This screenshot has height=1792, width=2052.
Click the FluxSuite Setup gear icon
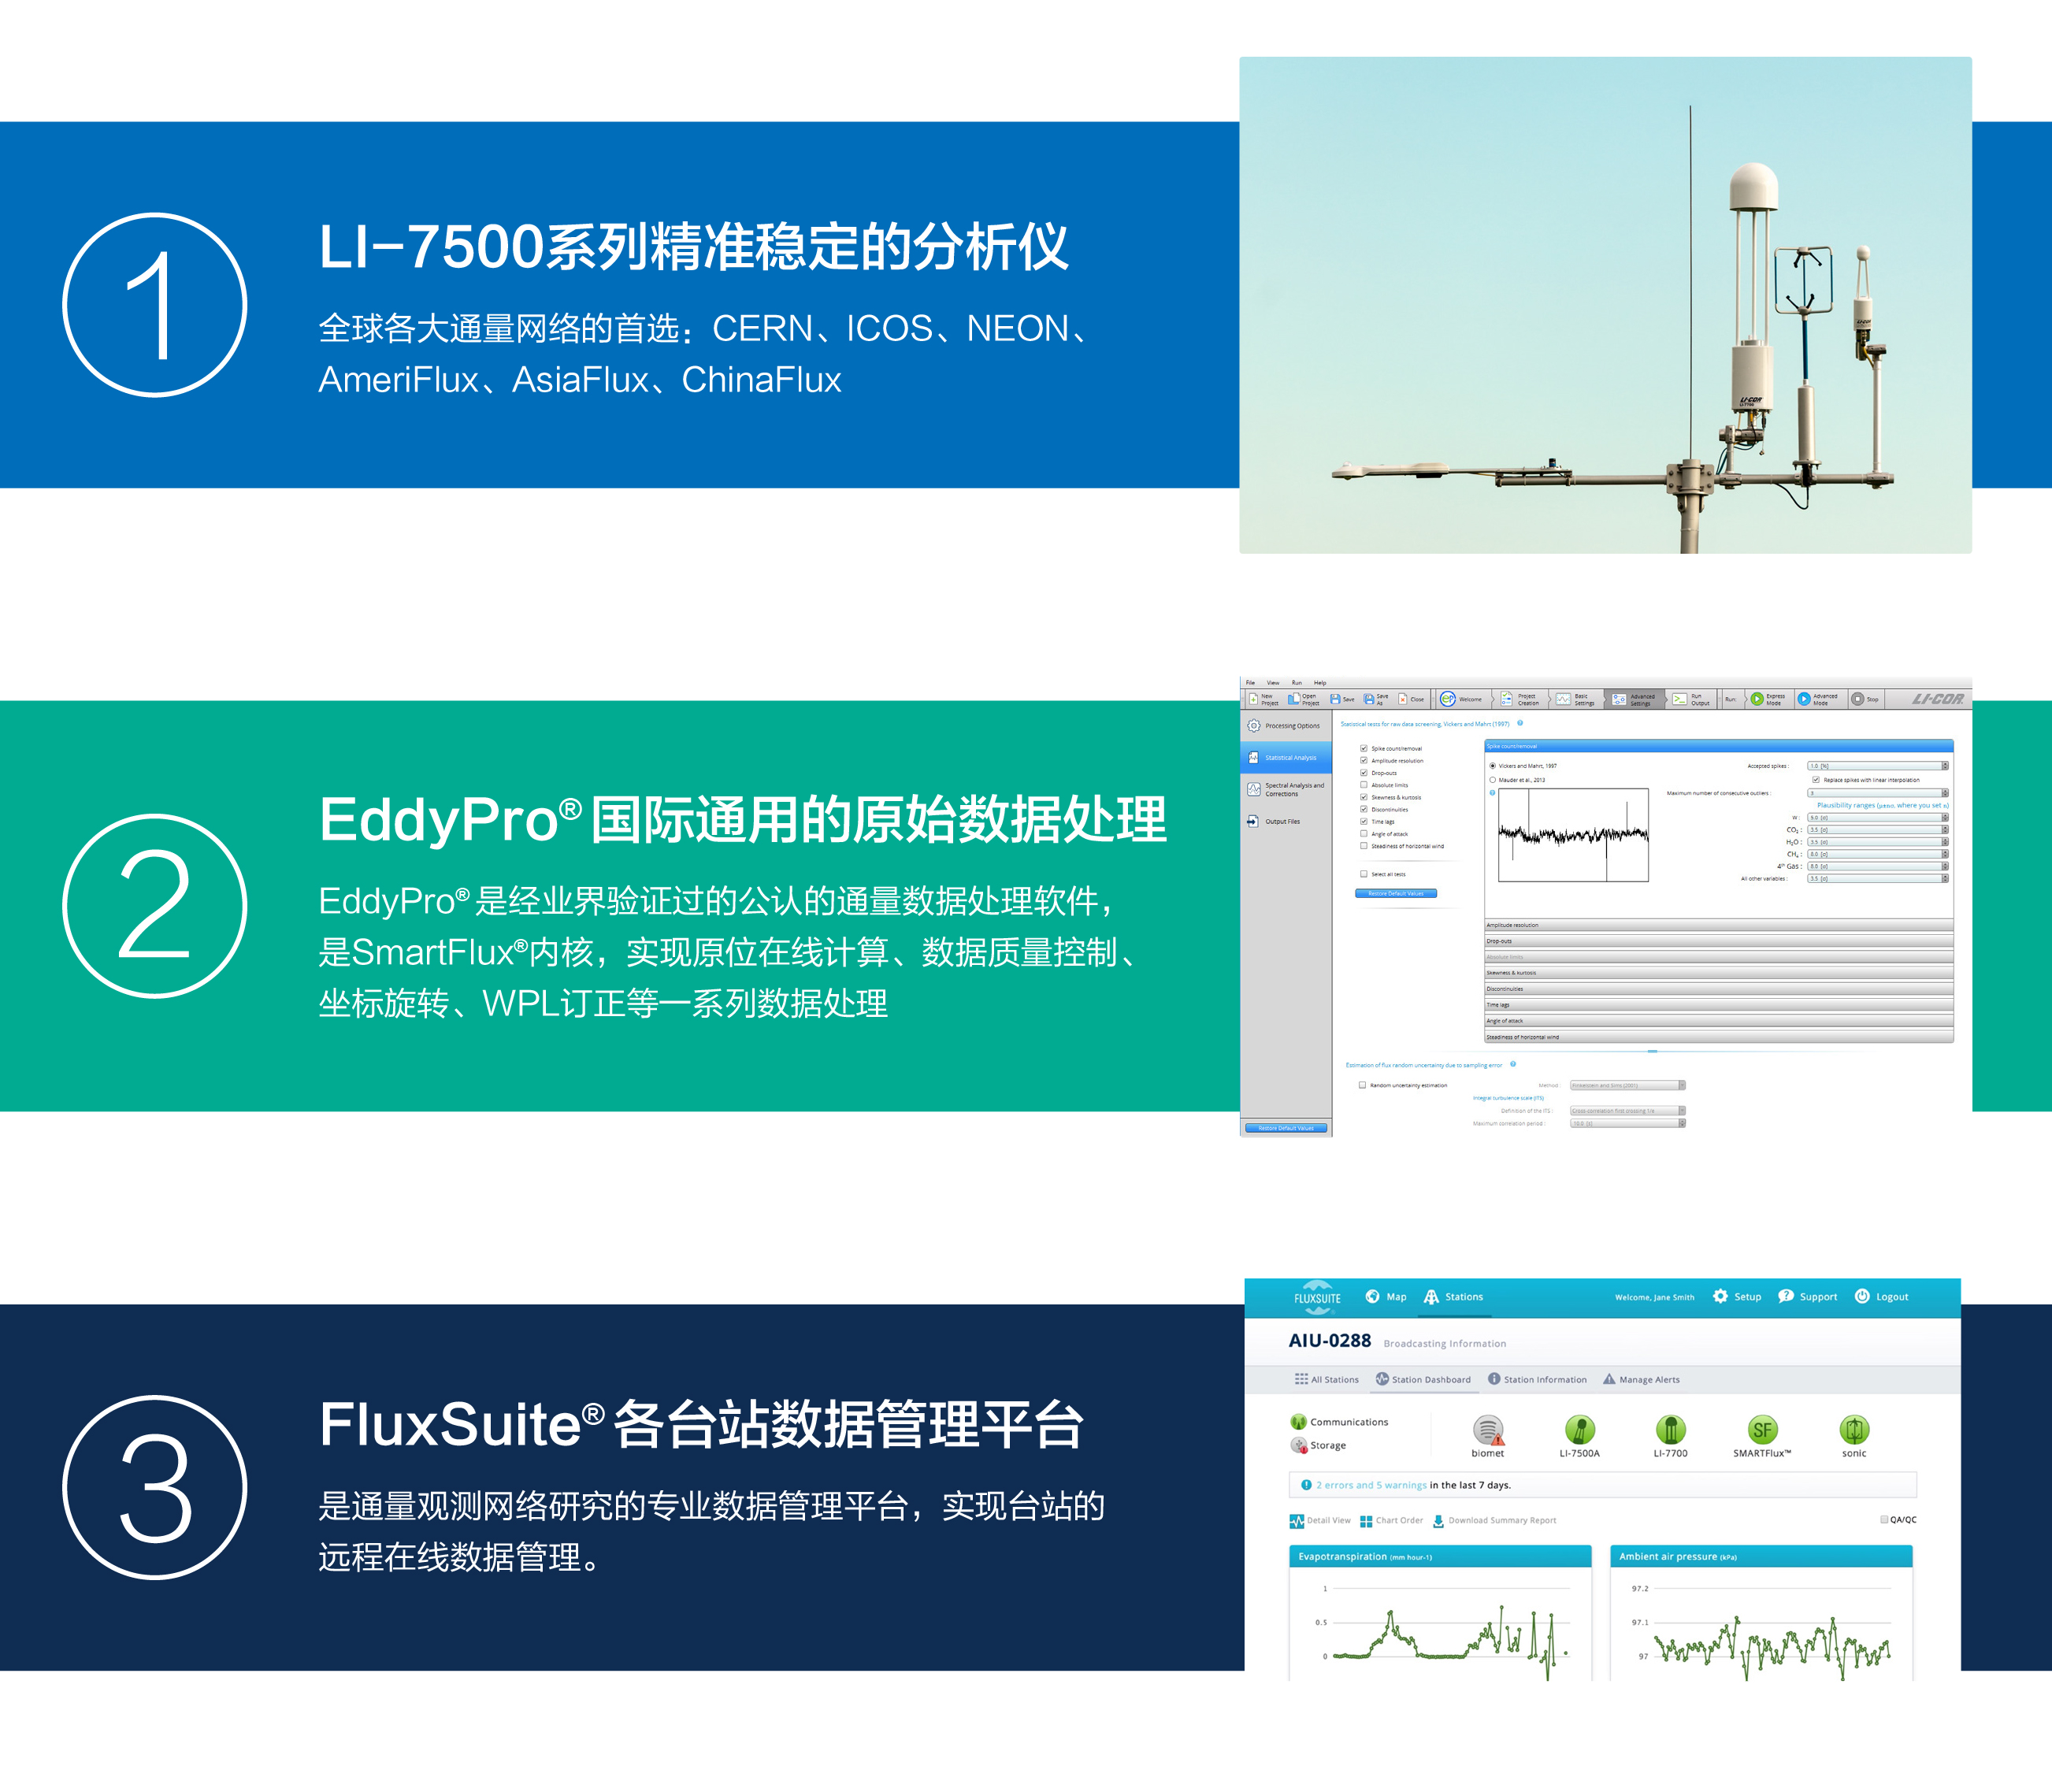1720,1297
